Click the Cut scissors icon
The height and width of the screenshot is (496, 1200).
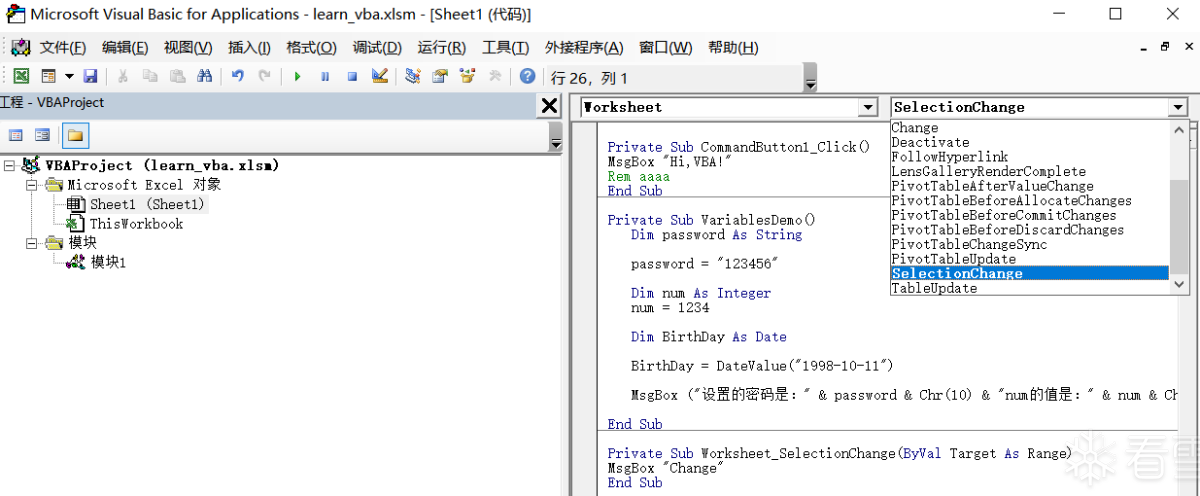click(124, 77)
